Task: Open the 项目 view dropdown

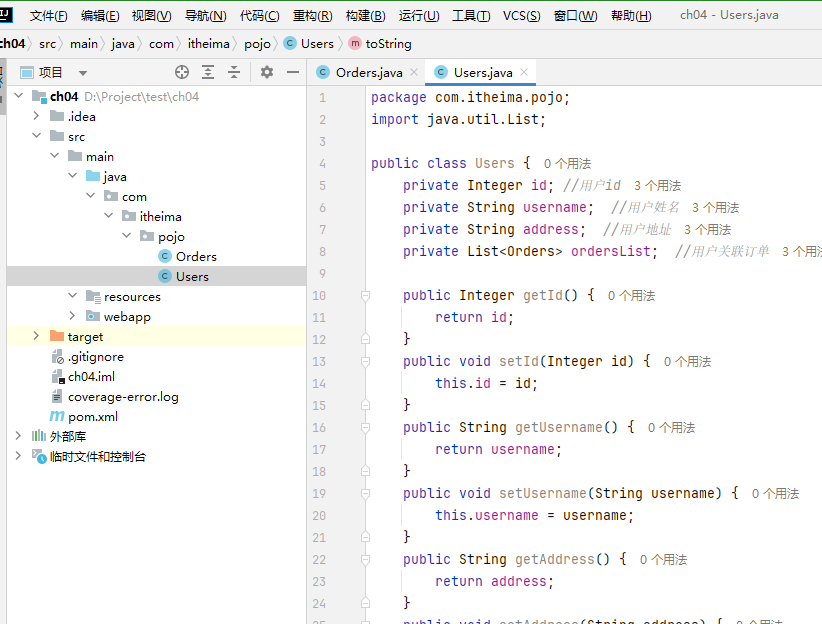Action: [83, 73]
